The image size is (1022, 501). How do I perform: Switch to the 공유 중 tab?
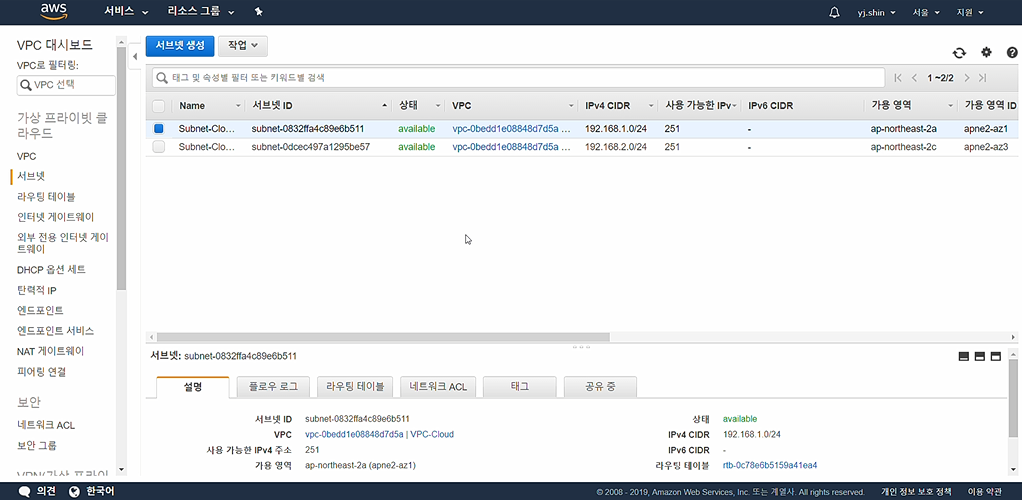click(x=600, y=386)
